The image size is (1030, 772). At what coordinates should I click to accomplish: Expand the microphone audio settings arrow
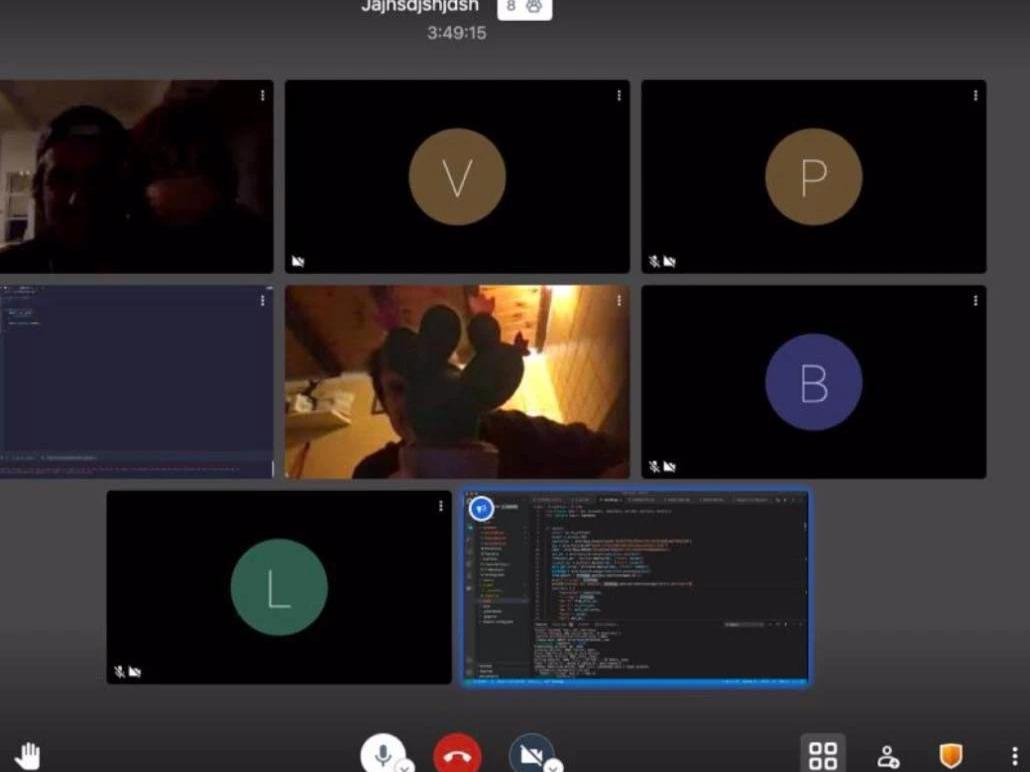[404, 766]
